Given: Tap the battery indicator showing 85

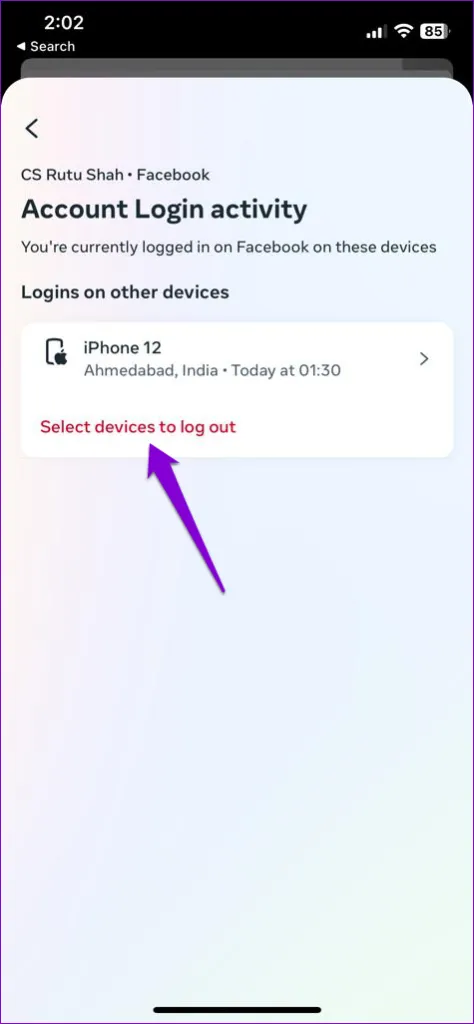Looking at the screenshot, I should tap(436, 31).
